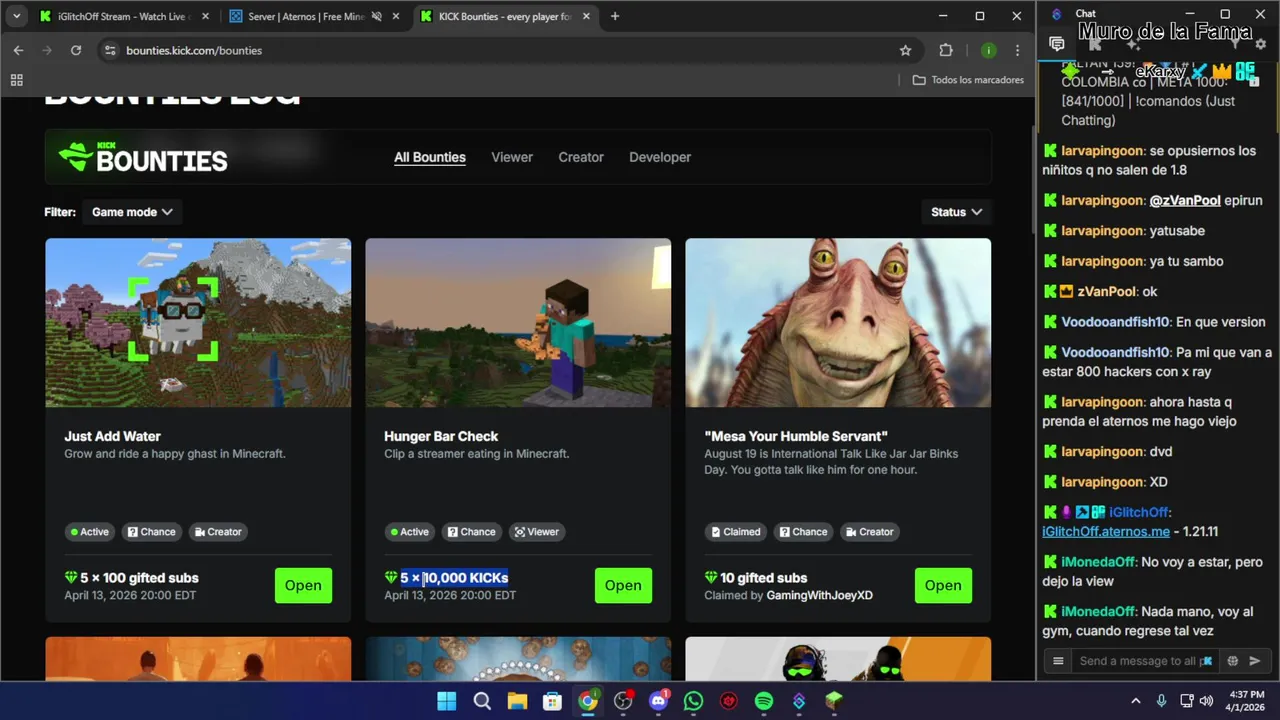Click the @zVanPool mention in chat
This screenshot has height=720, width=1280.
(1185, 200)
